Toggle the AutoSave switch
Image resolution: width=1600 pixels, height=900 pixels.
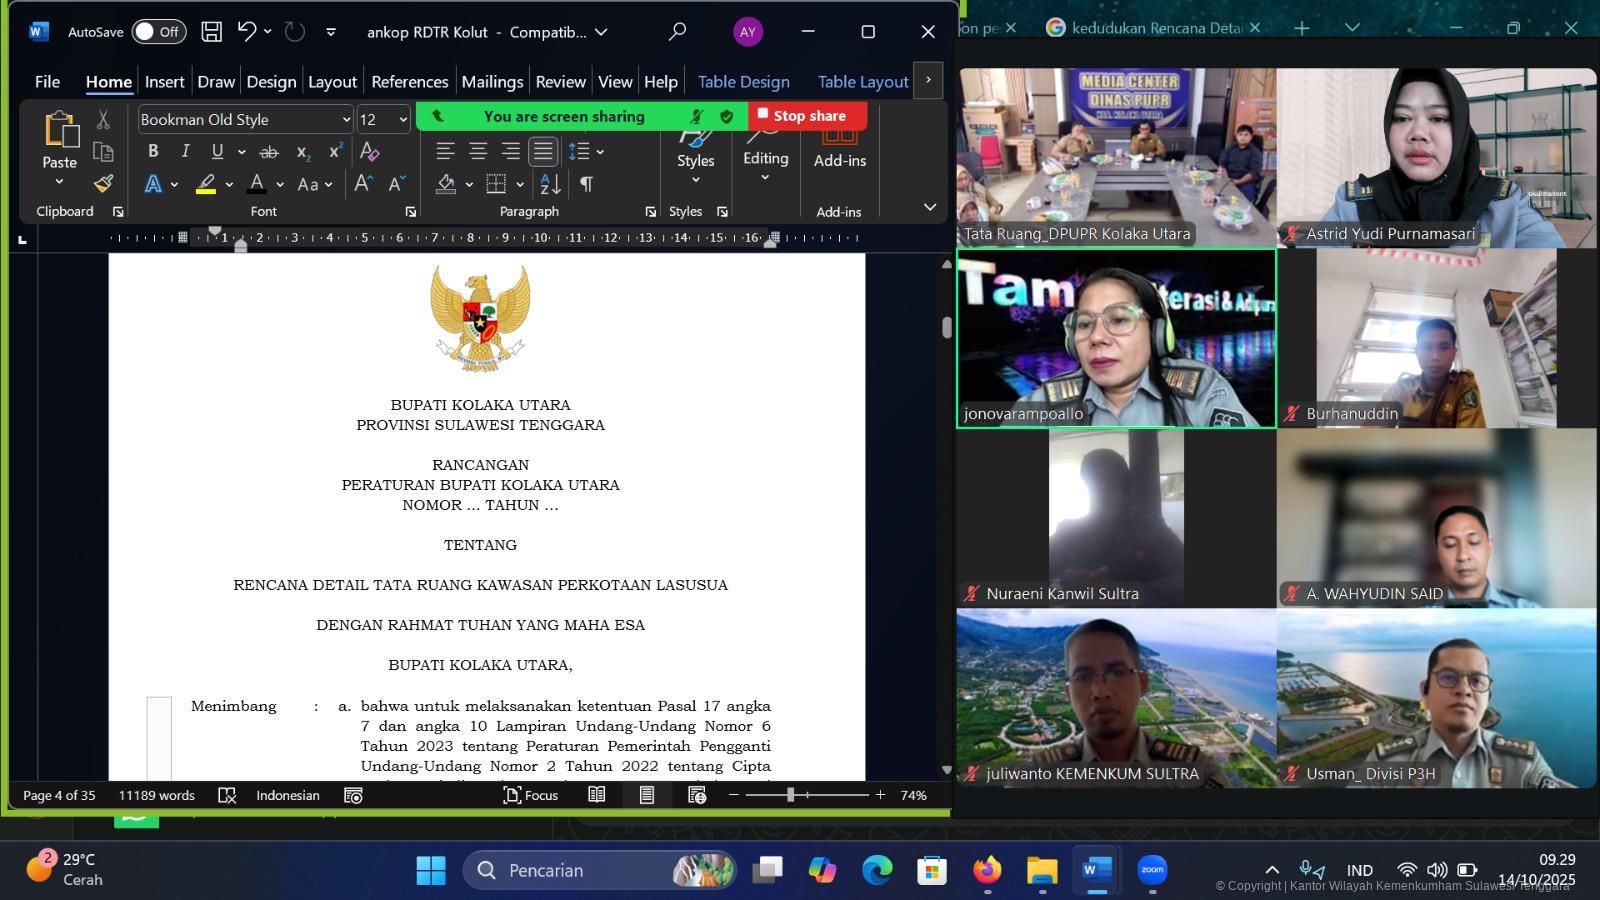tap(158, 32)
